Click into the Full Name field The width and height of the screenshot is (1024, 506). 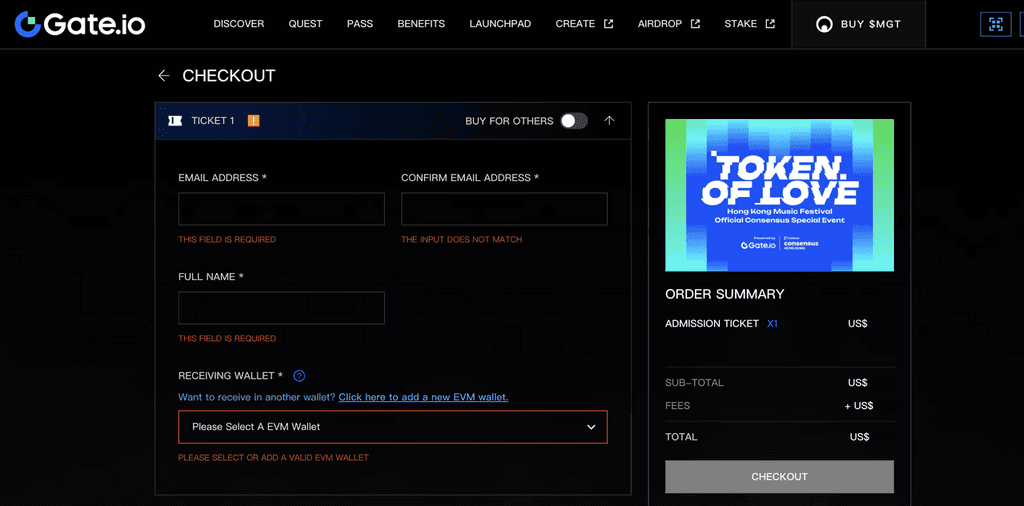click(x=281, y=308)
